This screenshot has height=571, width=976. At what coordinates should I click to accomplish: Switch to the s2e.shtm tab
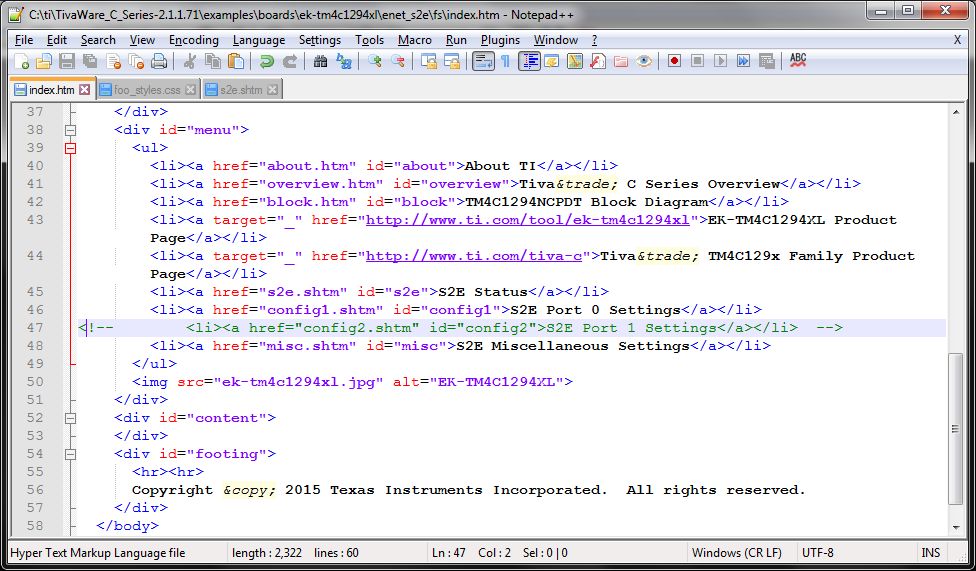(242, 90)
